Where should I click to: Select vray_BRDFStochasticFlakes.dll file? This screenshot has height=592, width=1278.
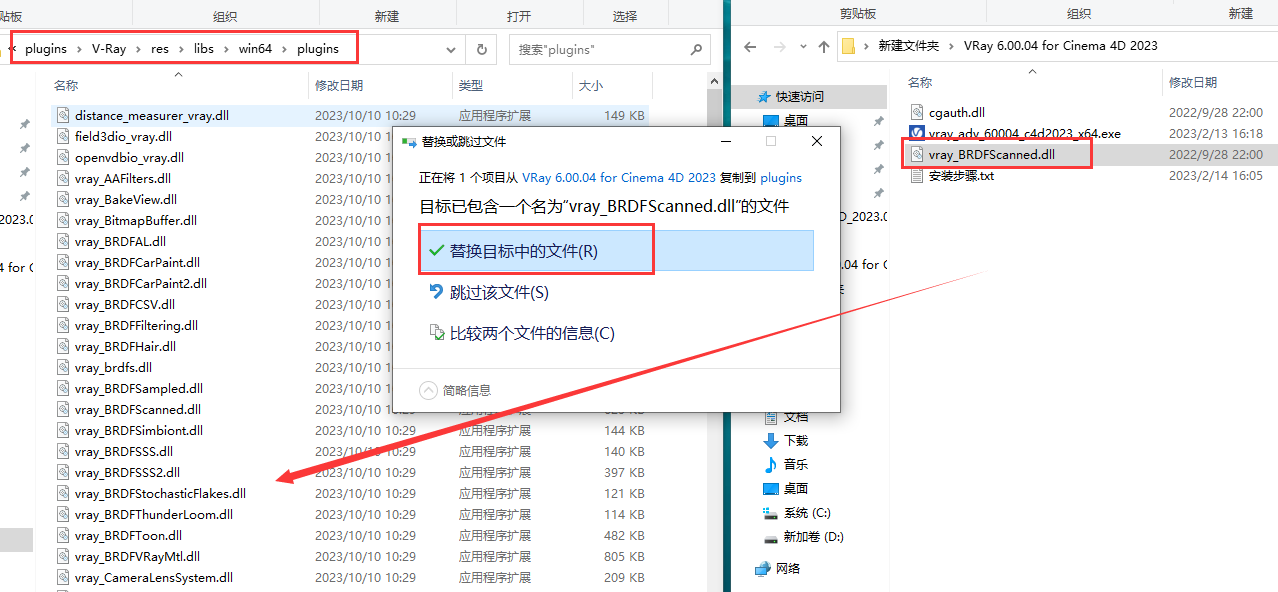160,493
